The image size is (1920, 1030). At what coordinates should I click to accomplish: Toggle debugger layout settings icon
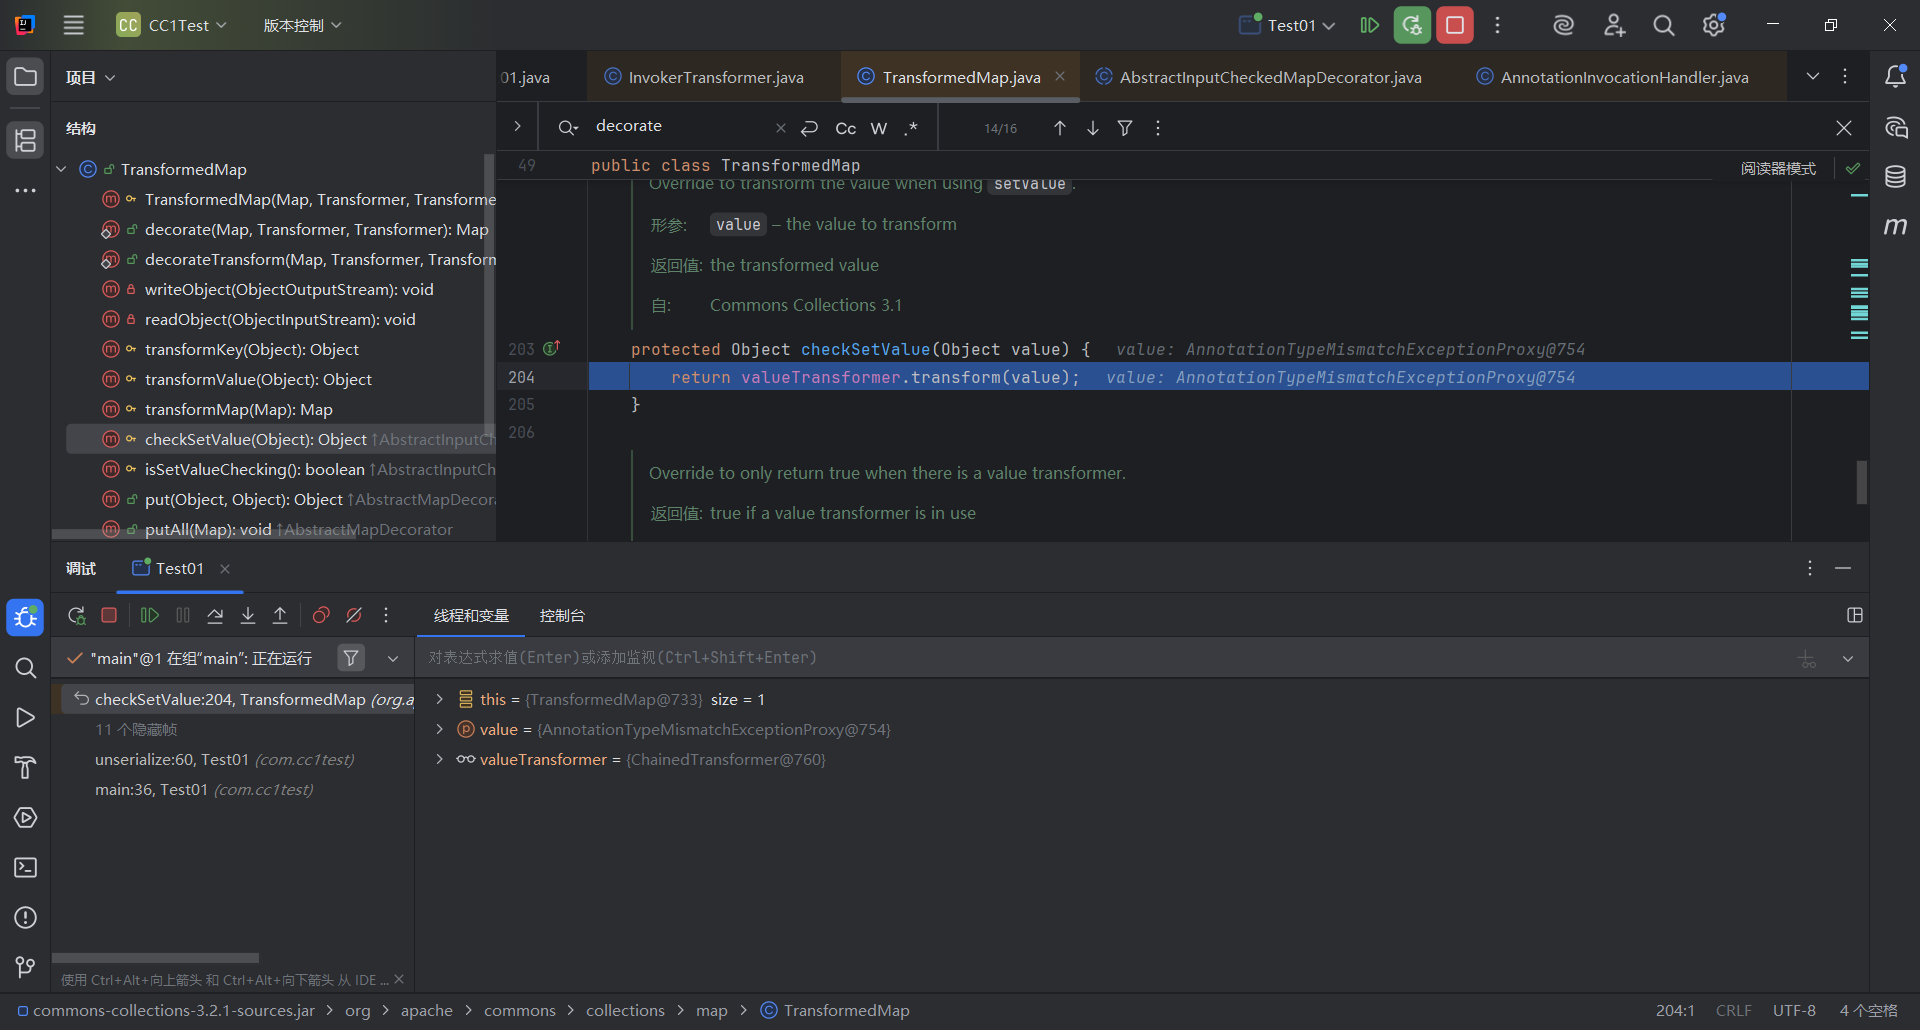(1855, 615)
